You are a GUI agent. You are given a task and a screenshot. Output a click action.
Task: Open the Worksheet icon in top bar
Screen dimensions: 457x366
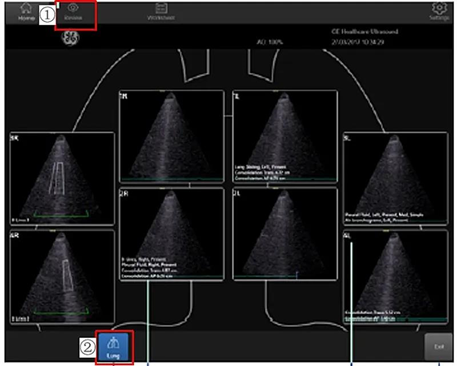[161, 12]
